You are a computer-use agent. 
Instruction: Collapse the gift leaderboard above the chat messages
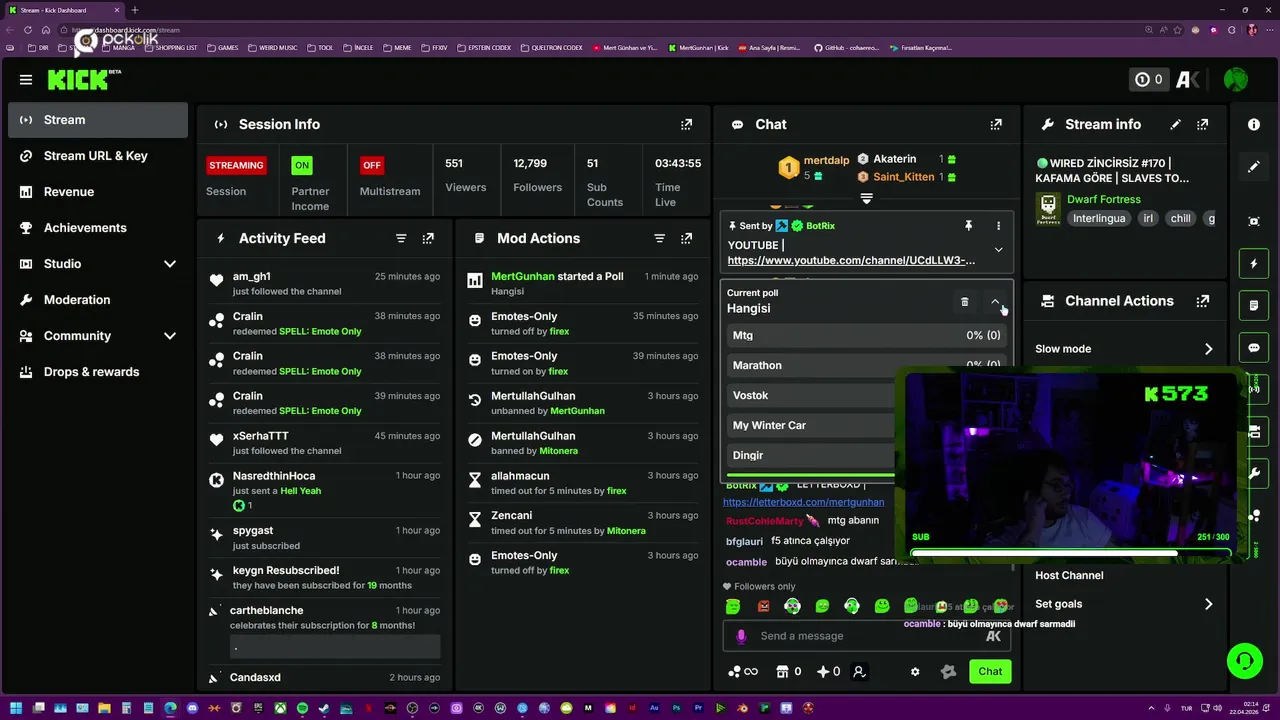pyautogui.click(x=866, y=199)
